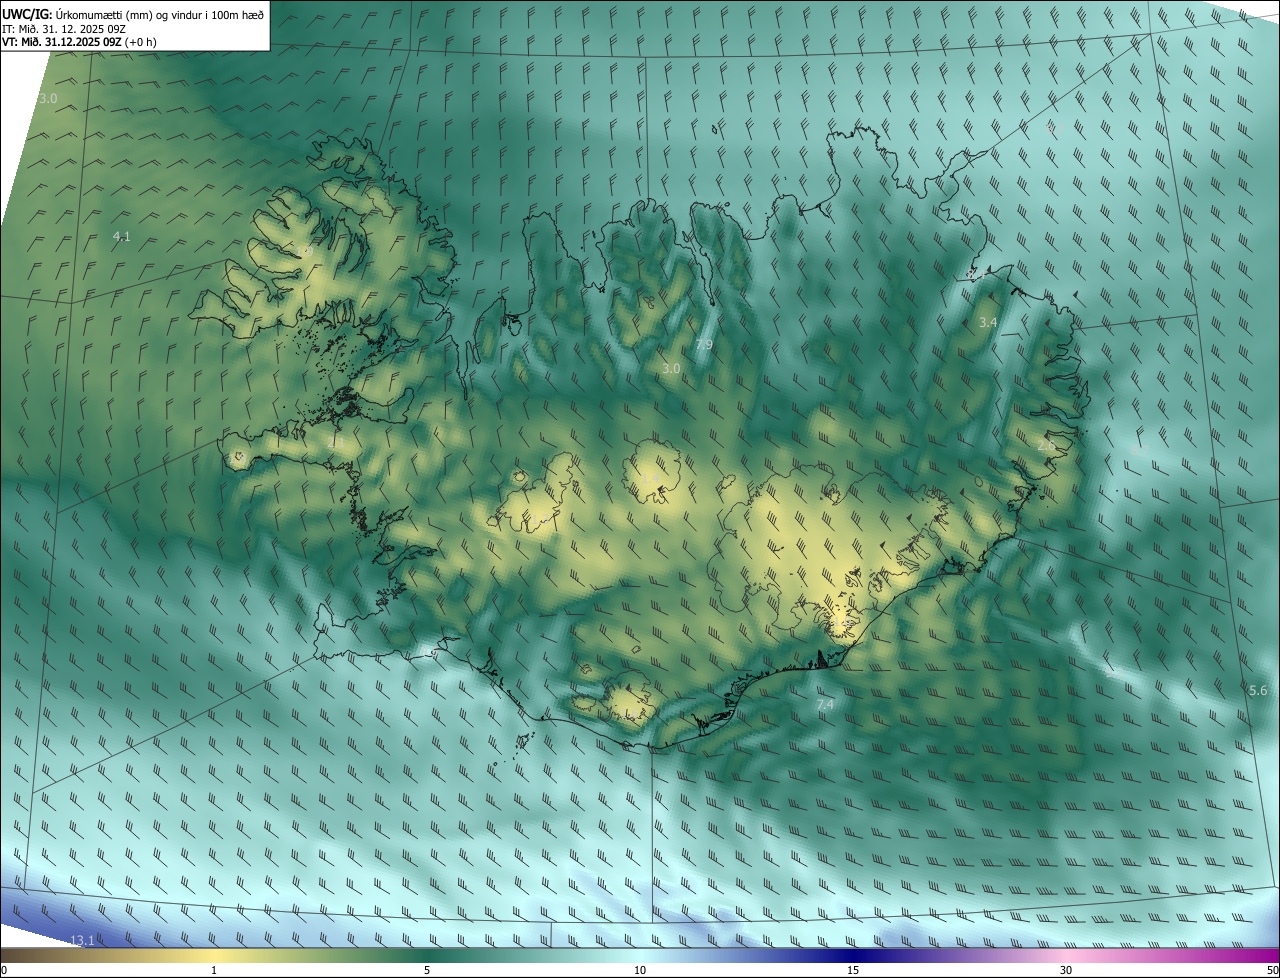The height and width of the screenshot is (978, 1280).
Task: Click the colour scale tick labelled 50
Action: pos(1272,971)
